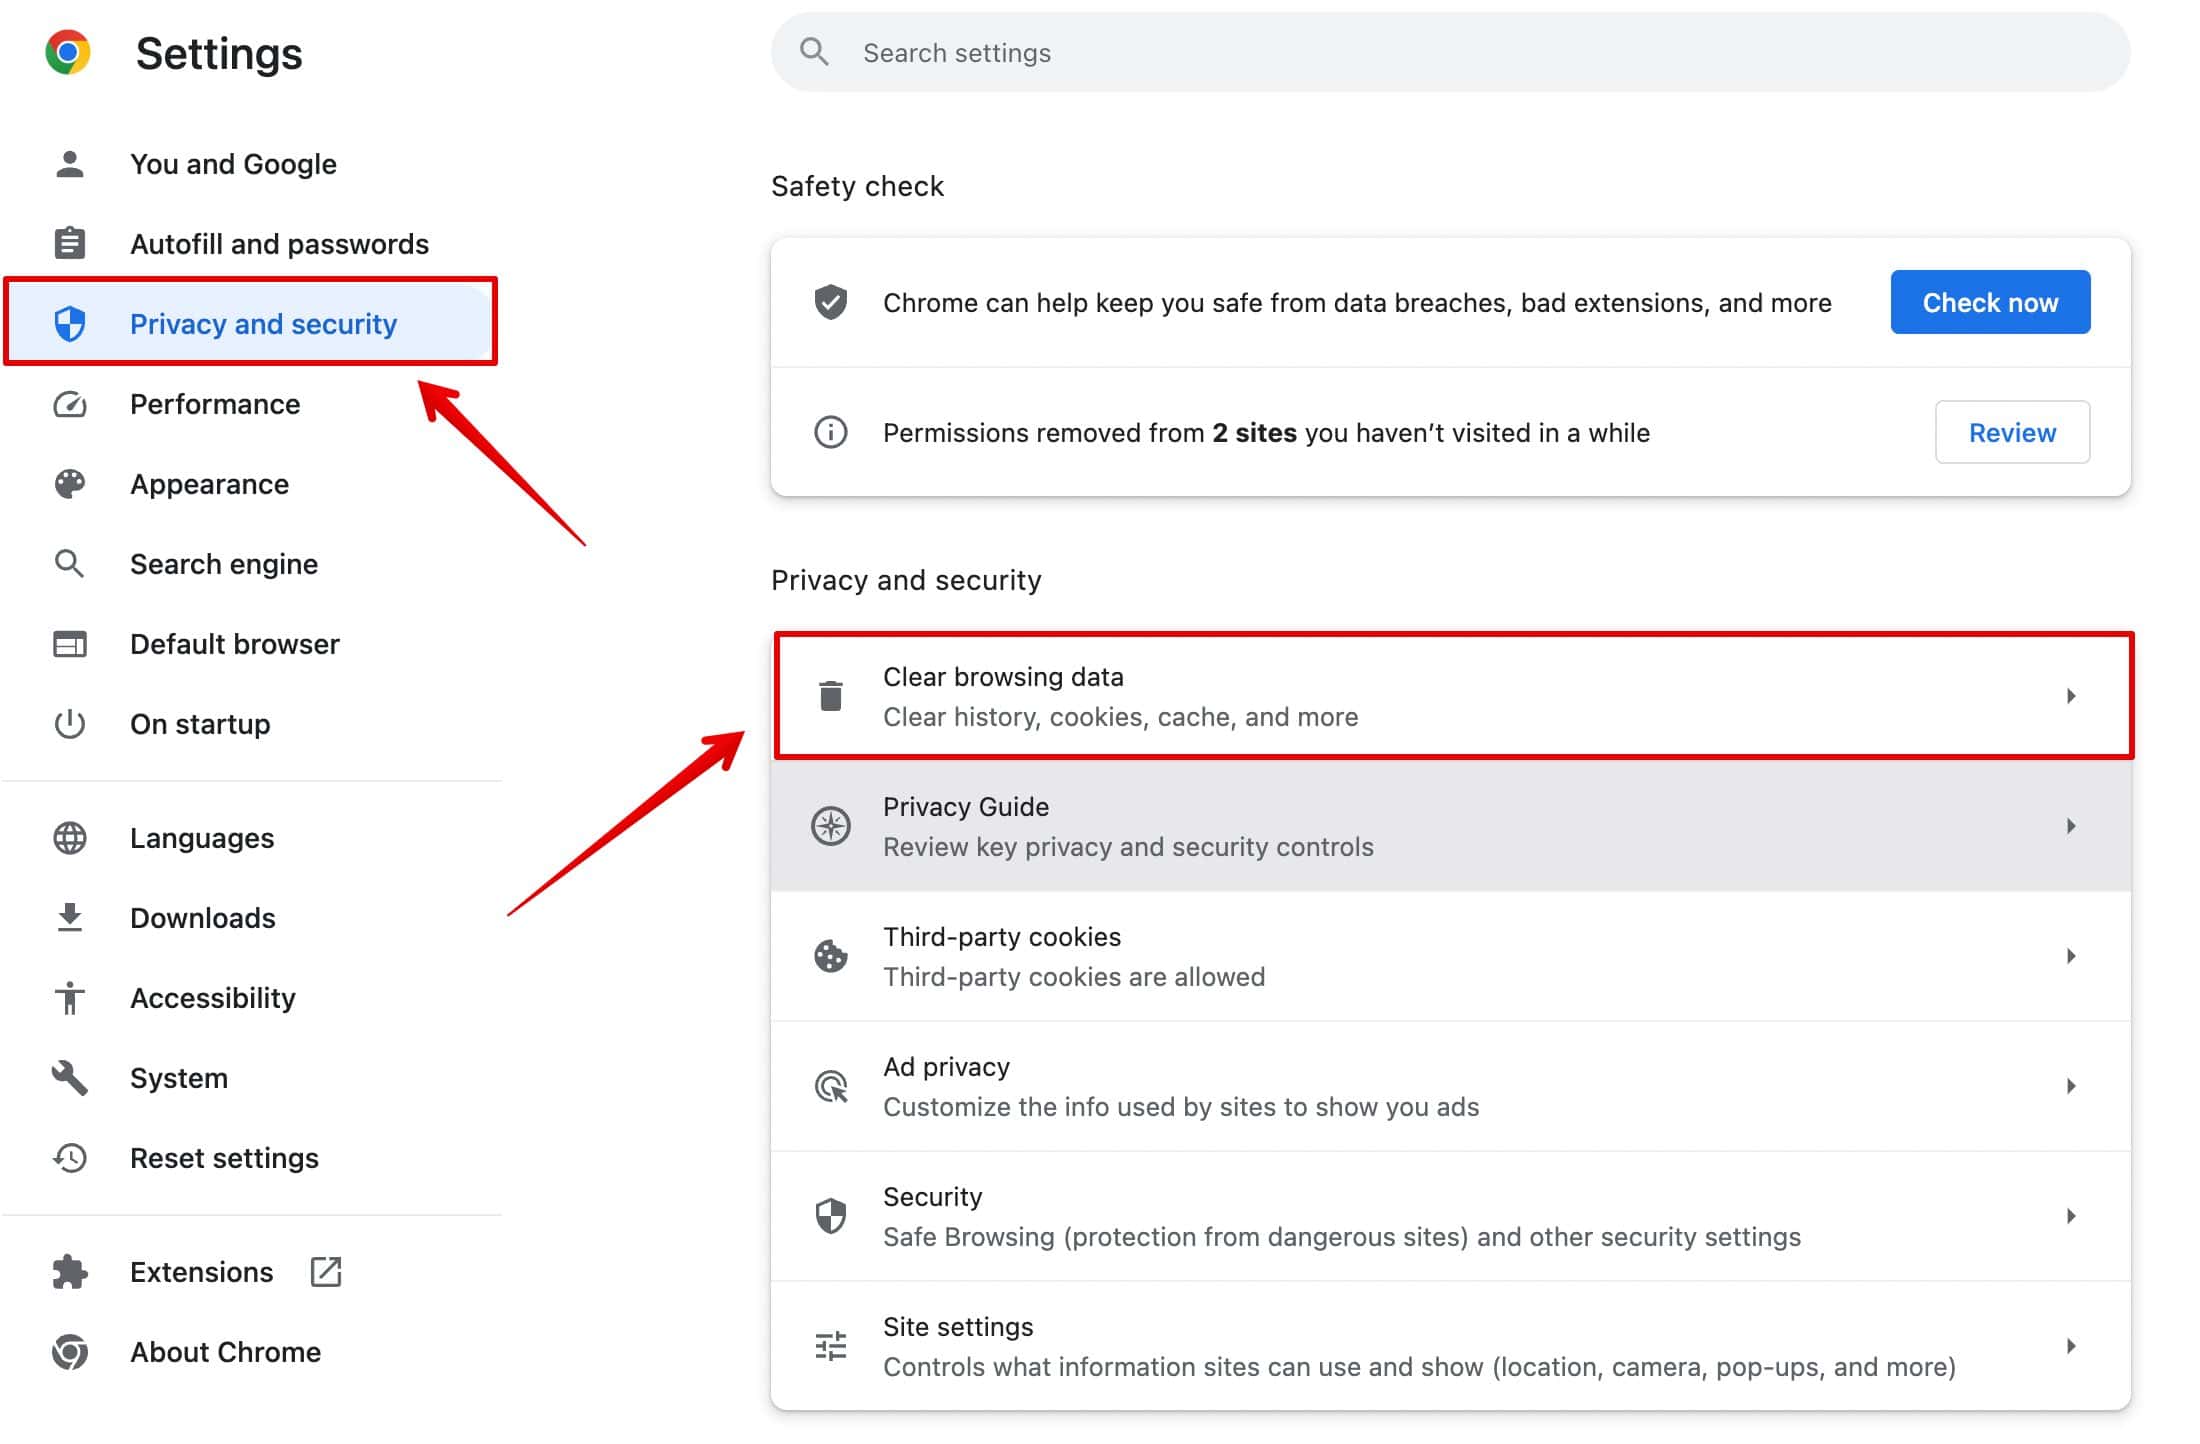The image size is (2200, 1444).
Task: Click the Review permissions button
Action: (x=2011, y=432)
